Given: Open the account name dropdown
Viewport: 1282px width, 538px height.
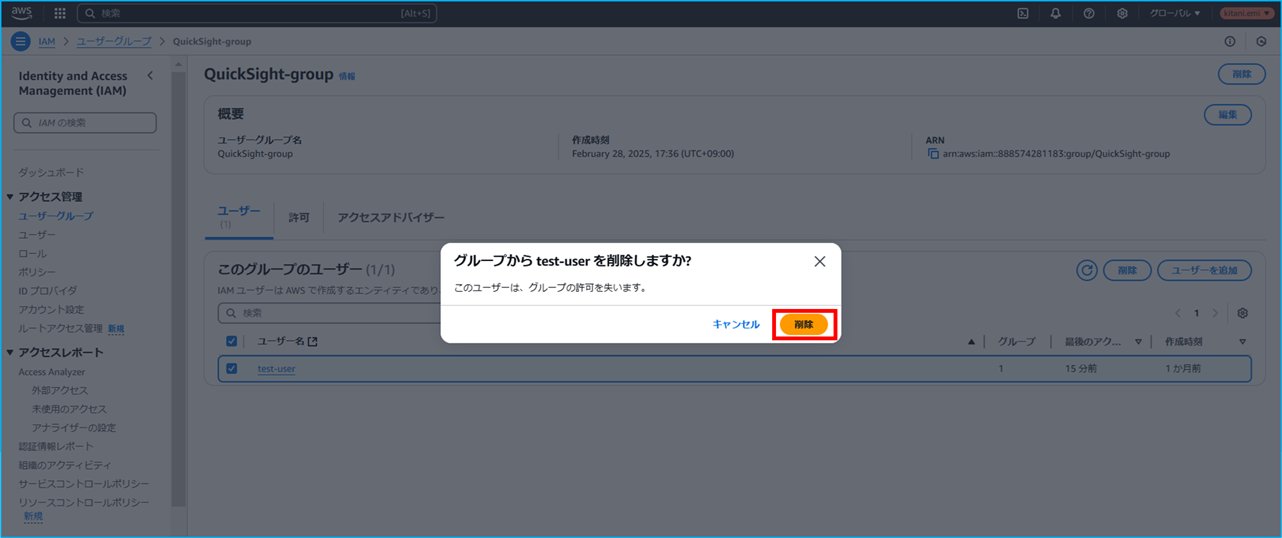Looking at the screenshot, I should pos(1246,13).
